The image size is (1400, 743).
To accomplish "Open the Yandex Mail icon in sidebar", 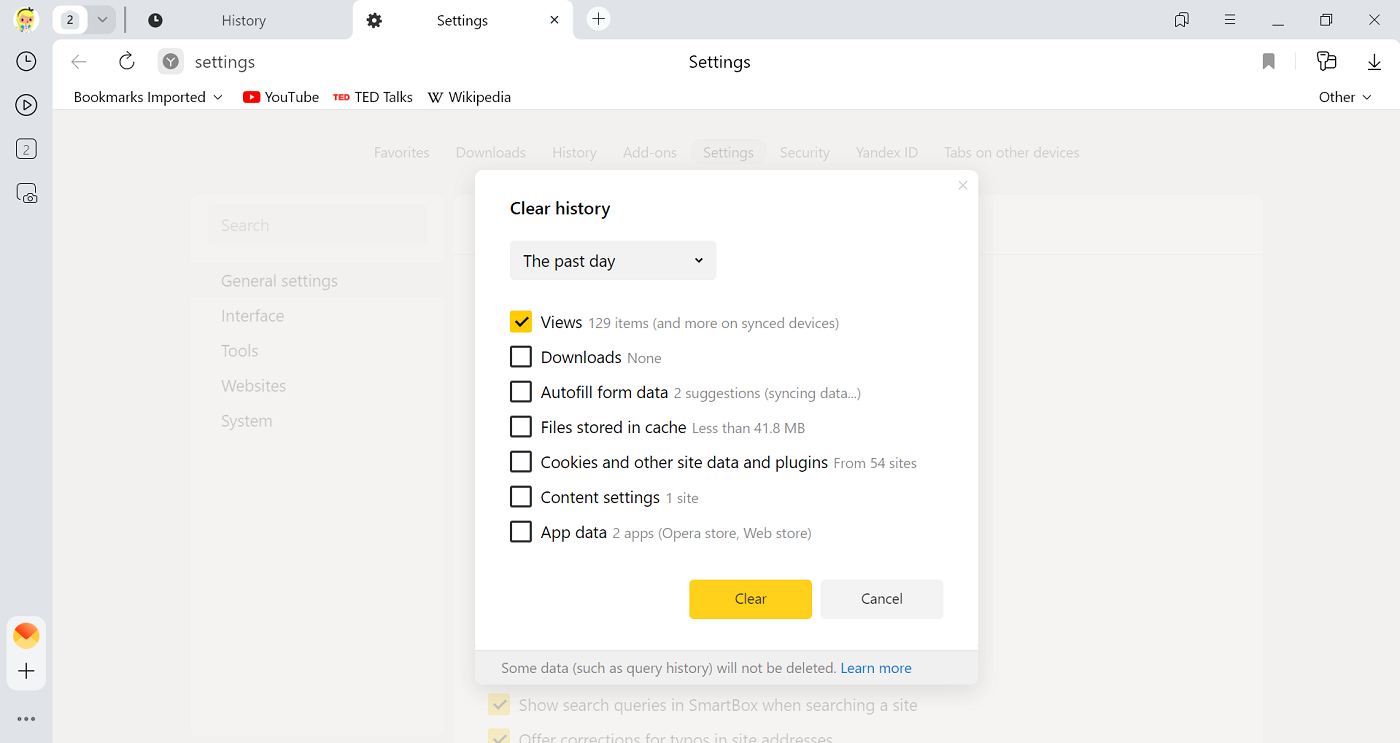I will click(x=26, y=635).
